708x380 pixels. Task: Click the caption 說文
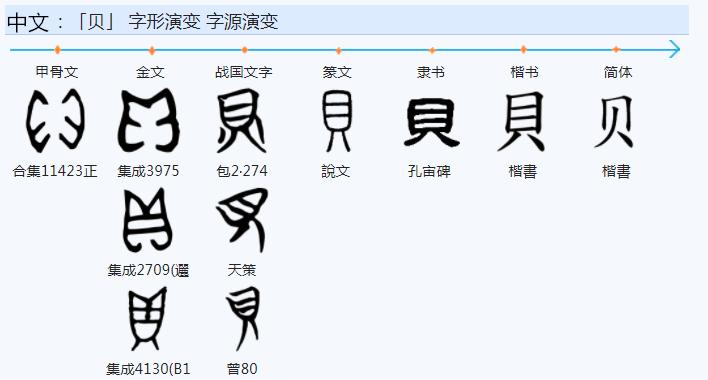click(335, 171)
